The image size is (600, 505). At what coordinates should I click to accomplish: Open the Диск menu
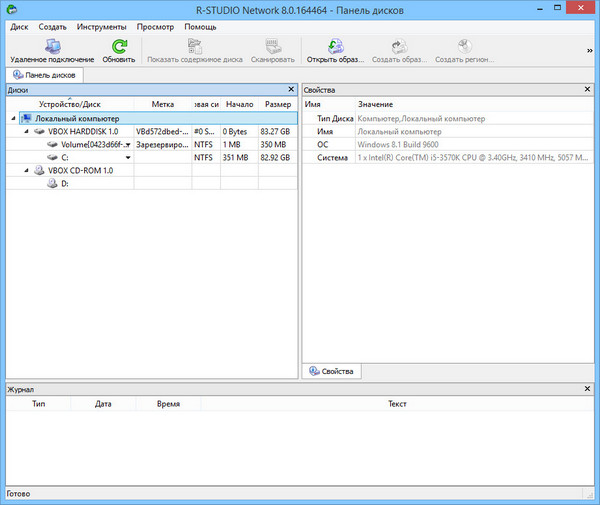19,27
